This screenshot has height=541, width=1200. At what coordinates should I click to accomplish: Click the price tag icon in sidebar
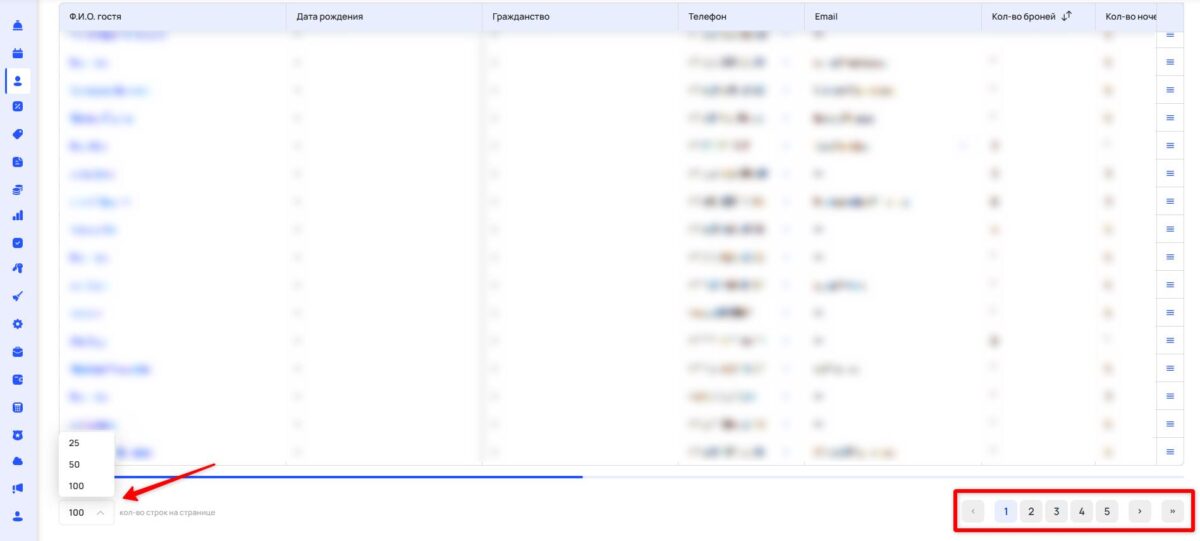point(18,134)
